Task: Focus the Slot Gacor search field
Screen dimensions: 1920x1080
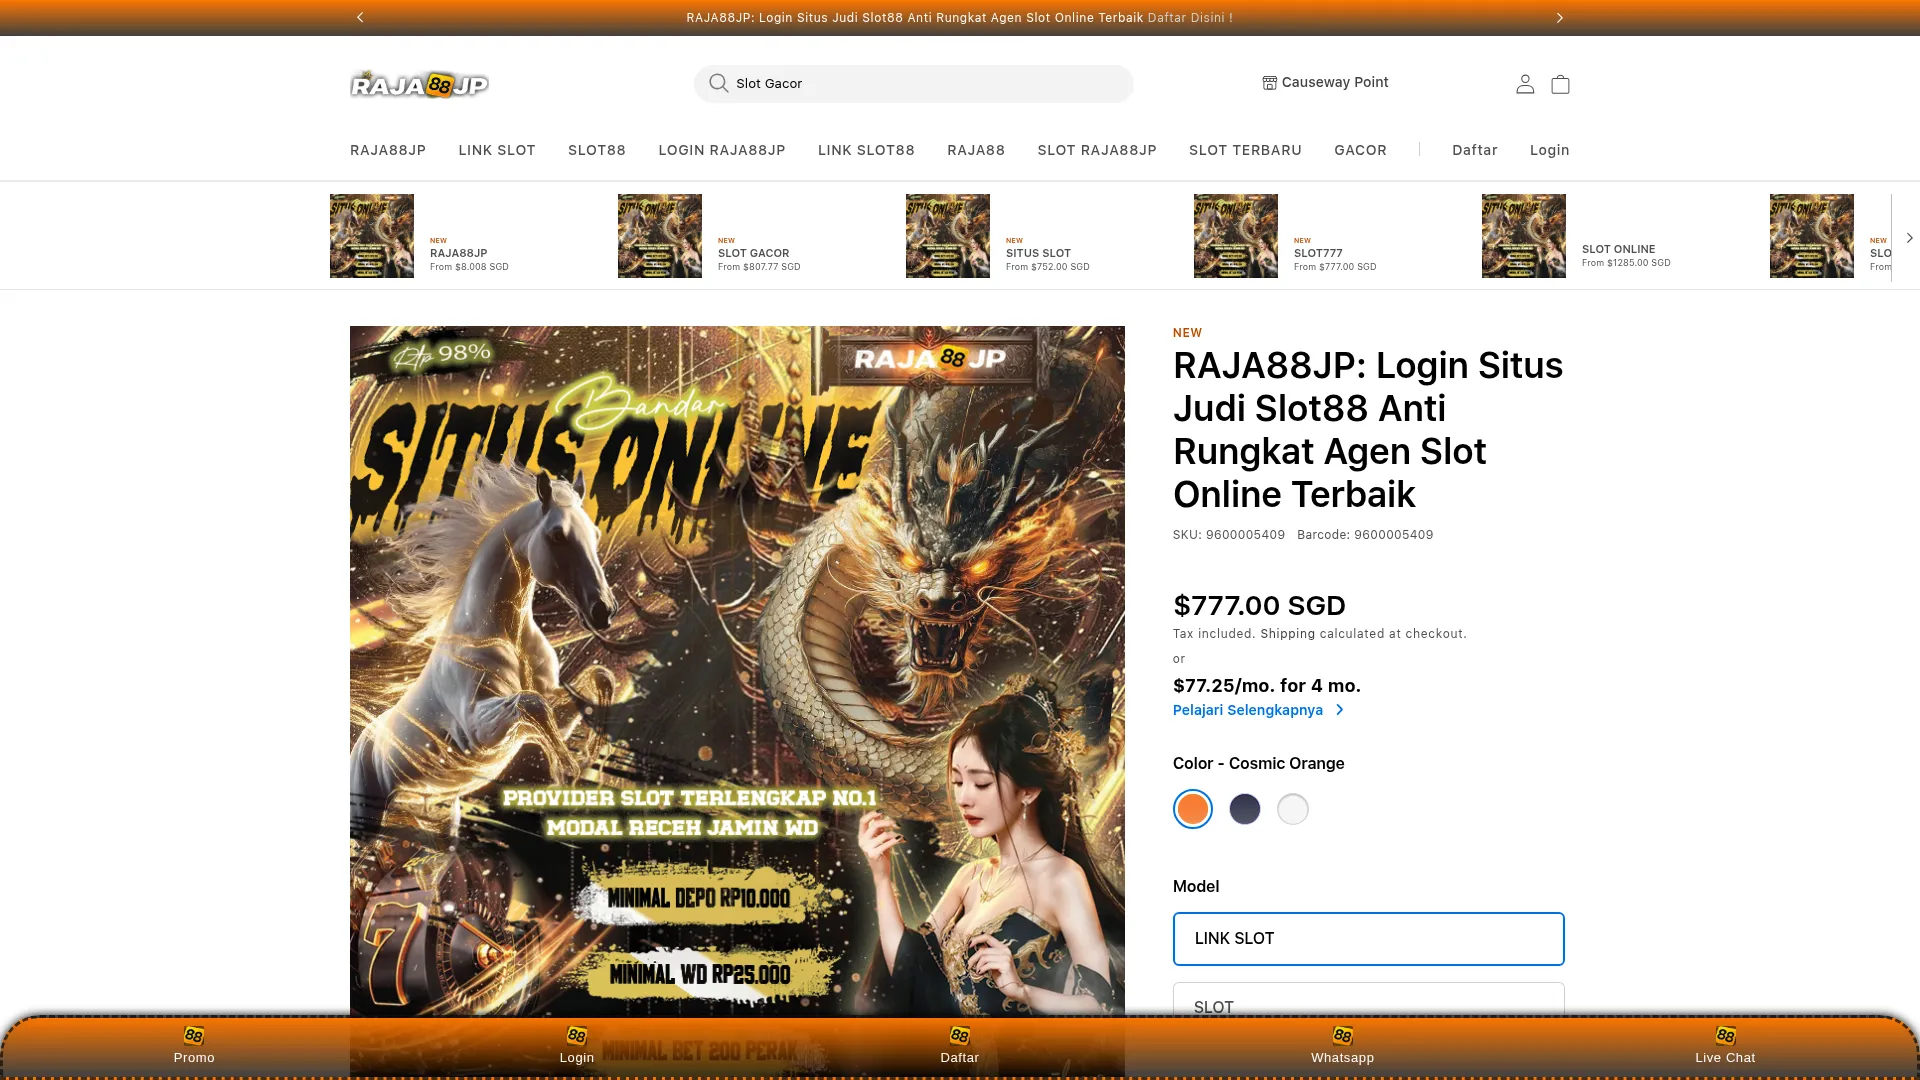Action: click(914, 84)
